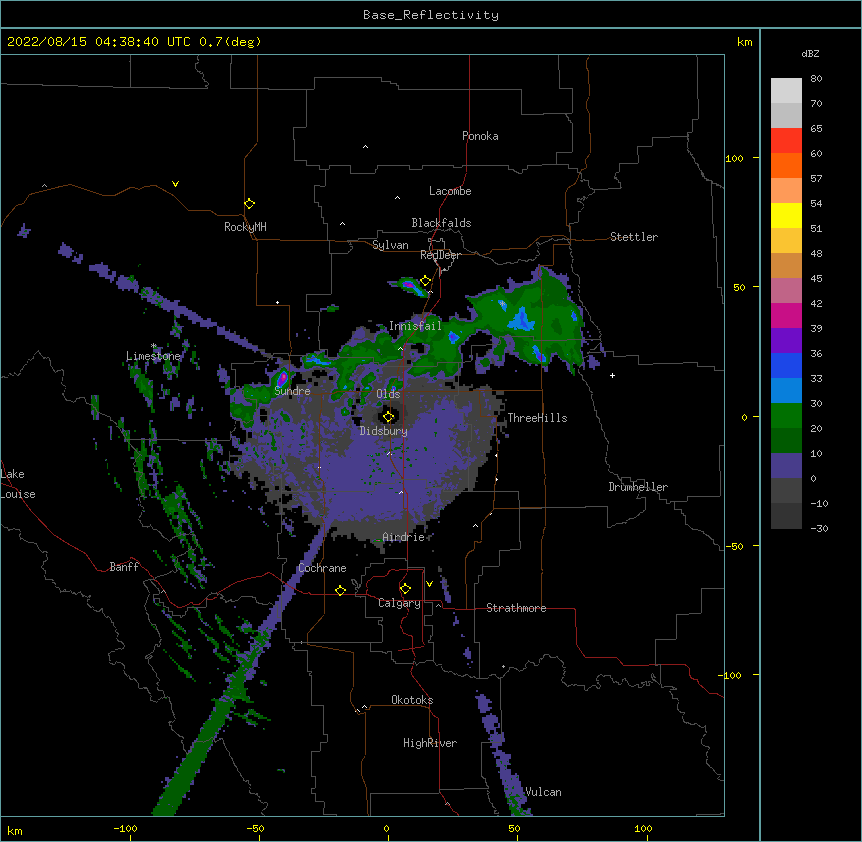Image resolution: width=862 pixels, height=842 pixels.
Task: Click the Lacombe city label
Action: (450, 191)
